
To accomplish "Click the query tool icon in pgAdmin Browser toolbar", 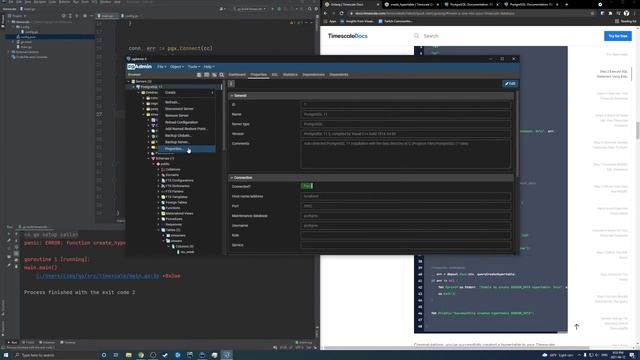I will tap(199, 75).
